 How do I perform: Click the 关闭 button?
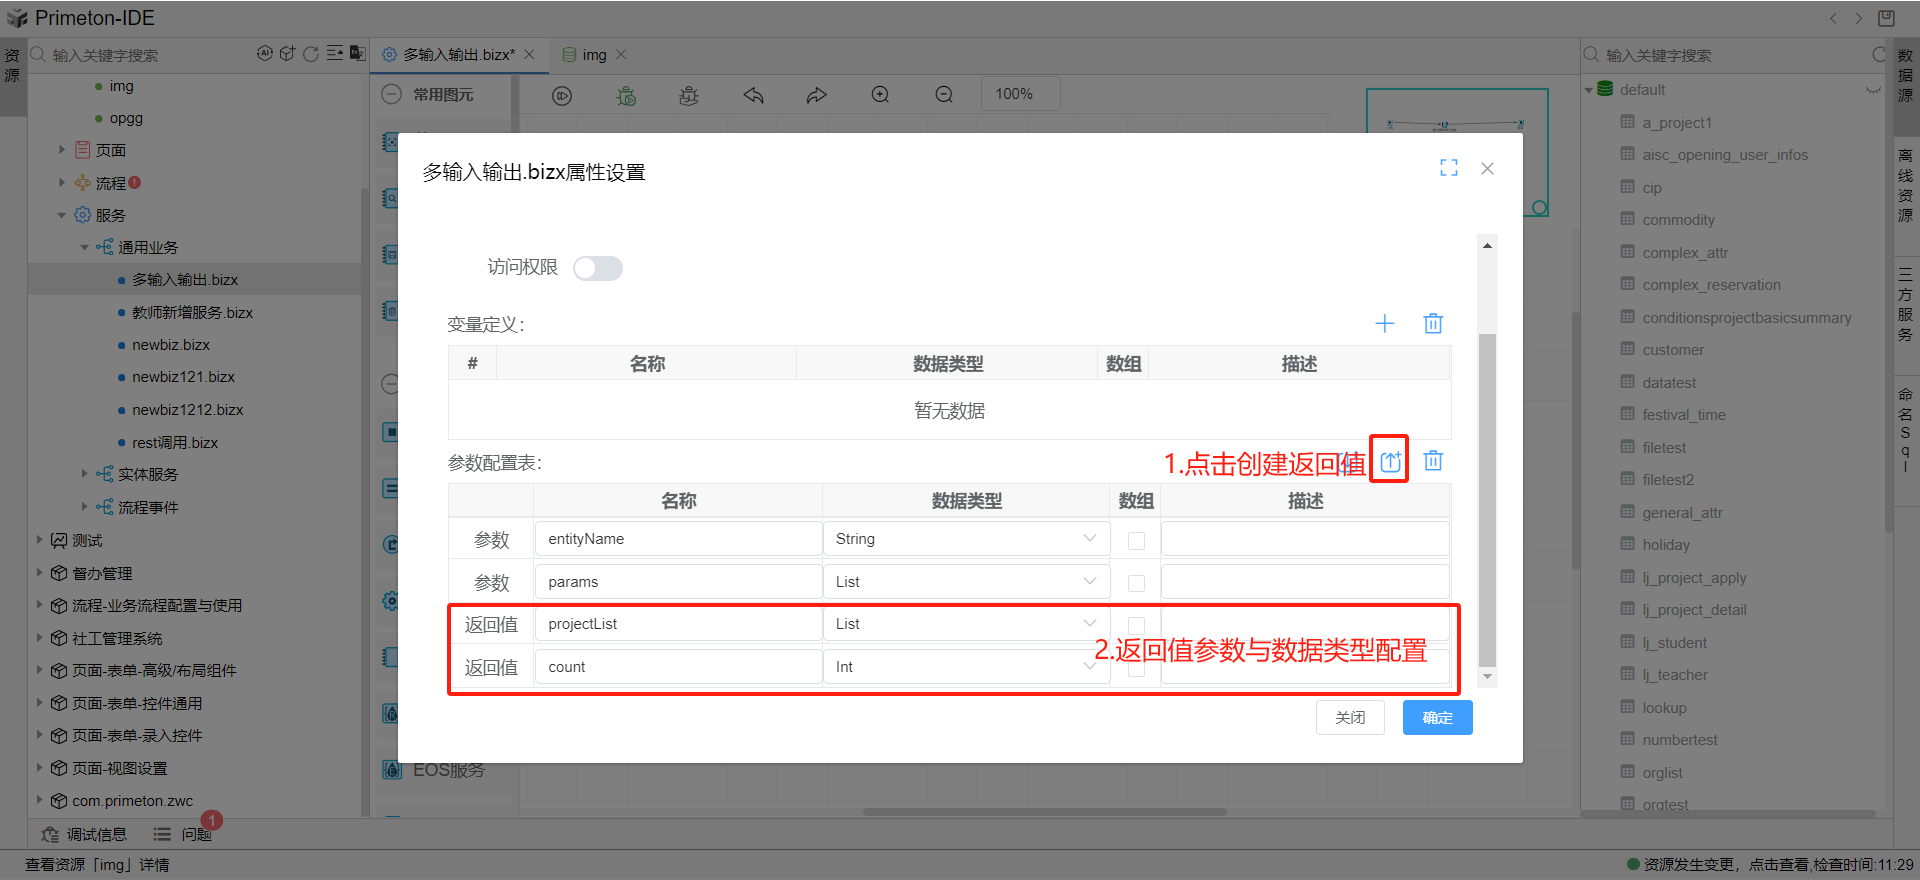(1350, 718)
